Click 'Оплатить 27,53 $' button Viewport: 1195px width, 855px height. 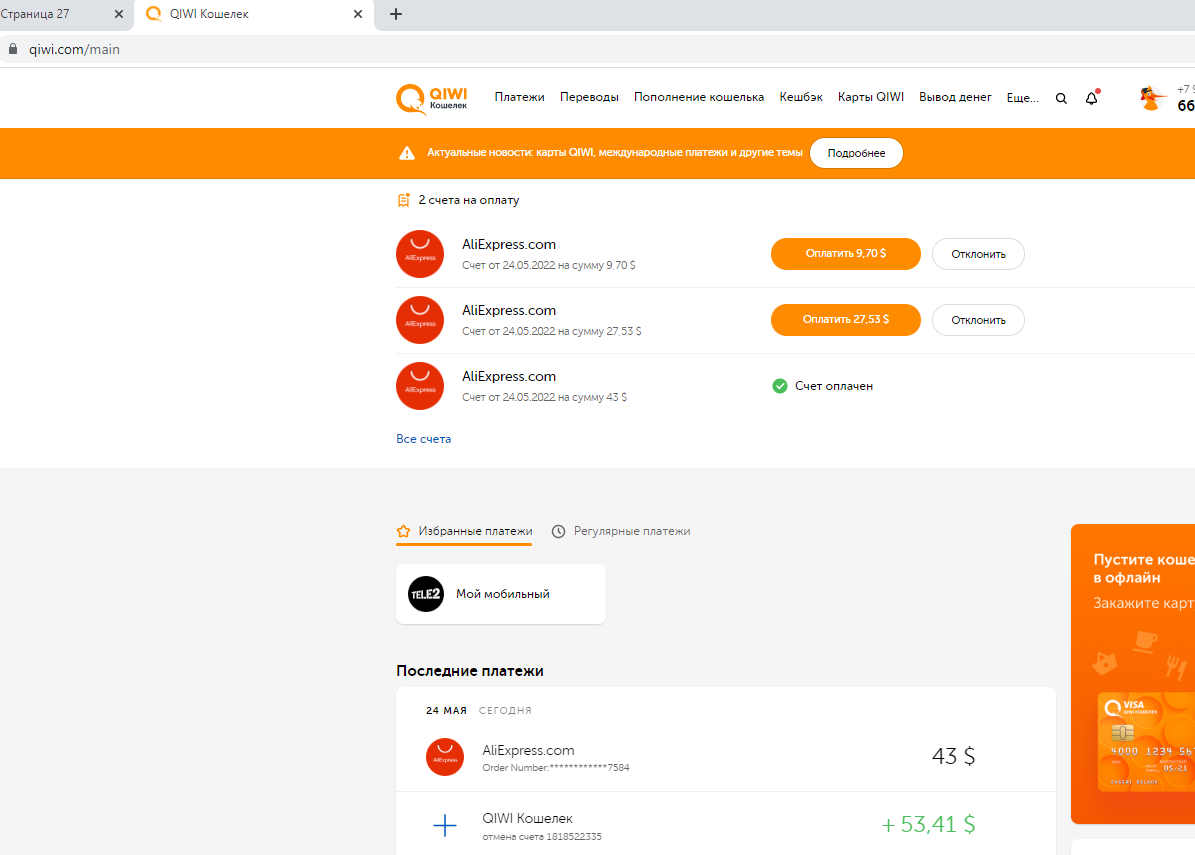click(845, 320)
